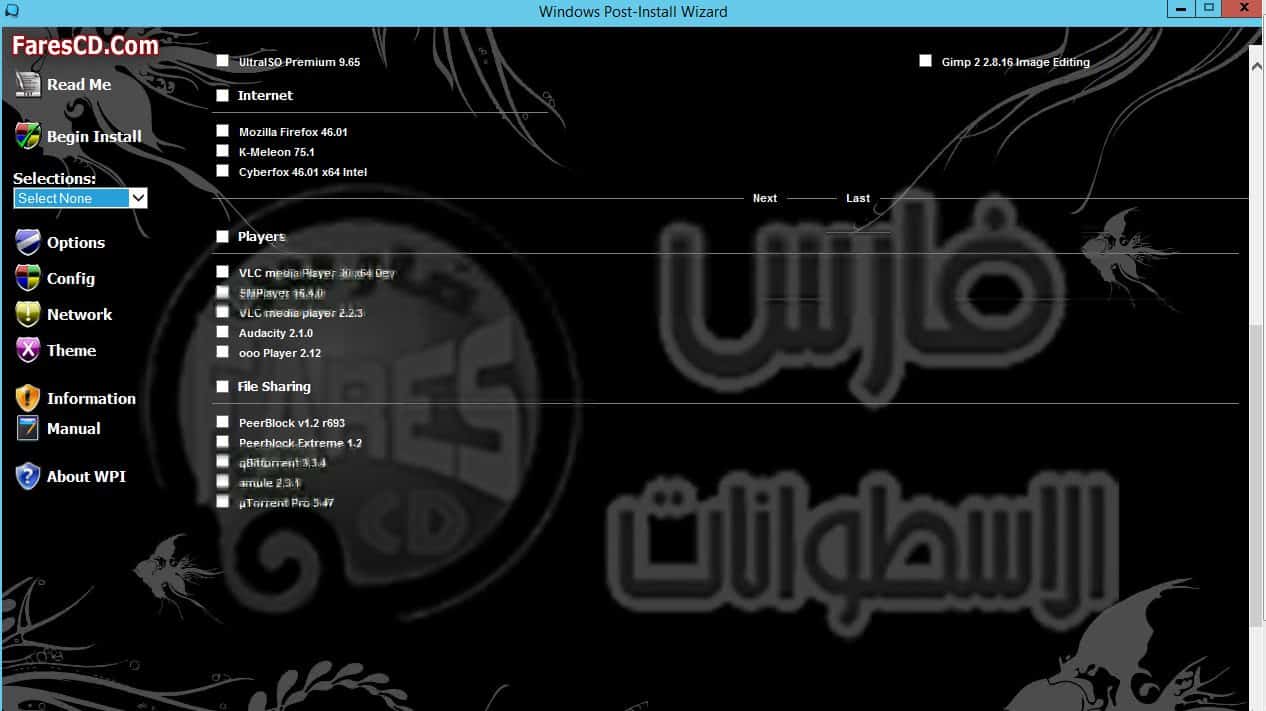Click the Manual notebook icon
This screenshot has width=1266, height=711.
click(x=28, y=428)
